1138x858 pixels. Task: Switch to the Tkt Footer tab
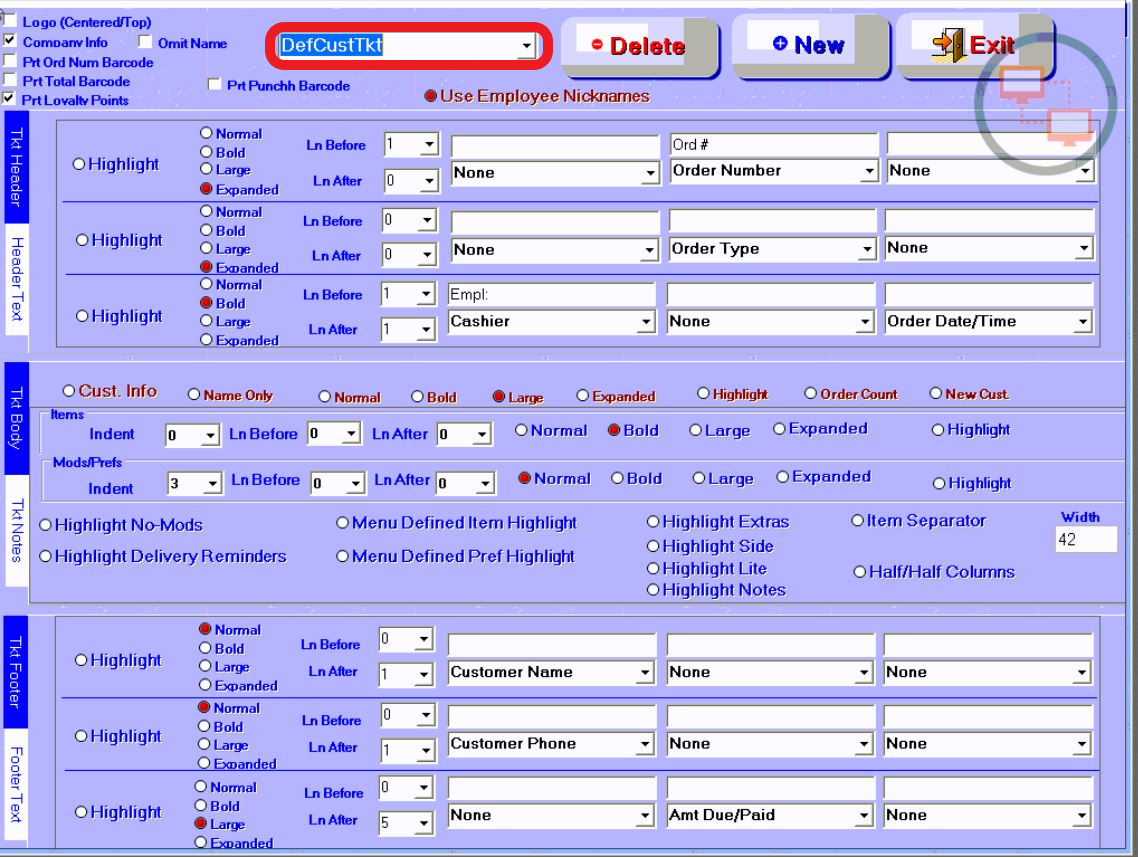[x=16, y=672]
